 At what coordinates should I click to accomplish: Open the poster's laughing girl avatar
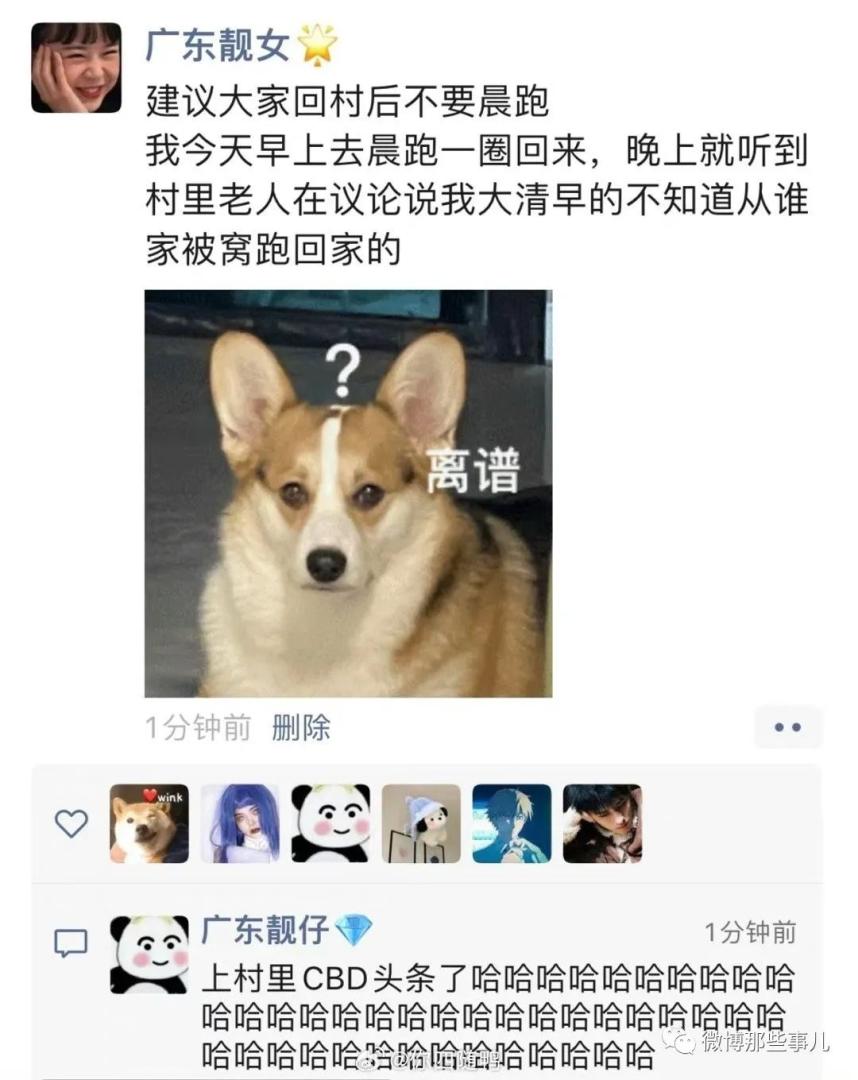point(76,68)
